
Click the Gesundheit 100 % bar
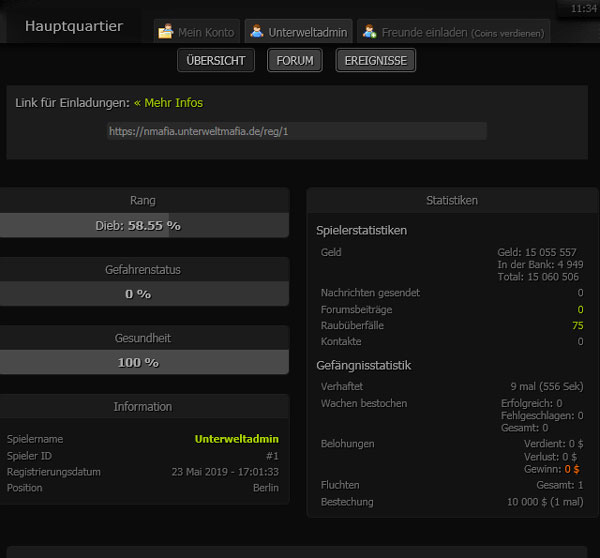144,362
